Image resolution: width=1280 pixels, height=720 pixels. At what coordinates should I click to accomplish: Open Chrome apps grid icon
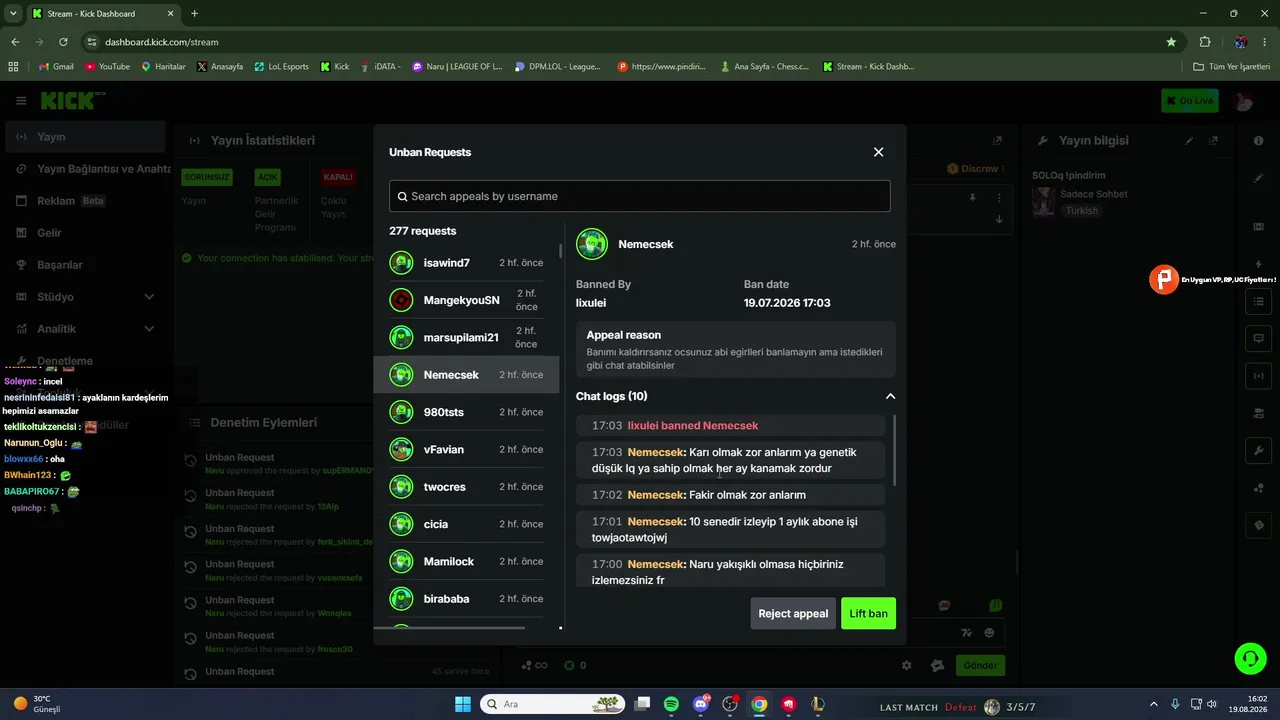point(13,67)
